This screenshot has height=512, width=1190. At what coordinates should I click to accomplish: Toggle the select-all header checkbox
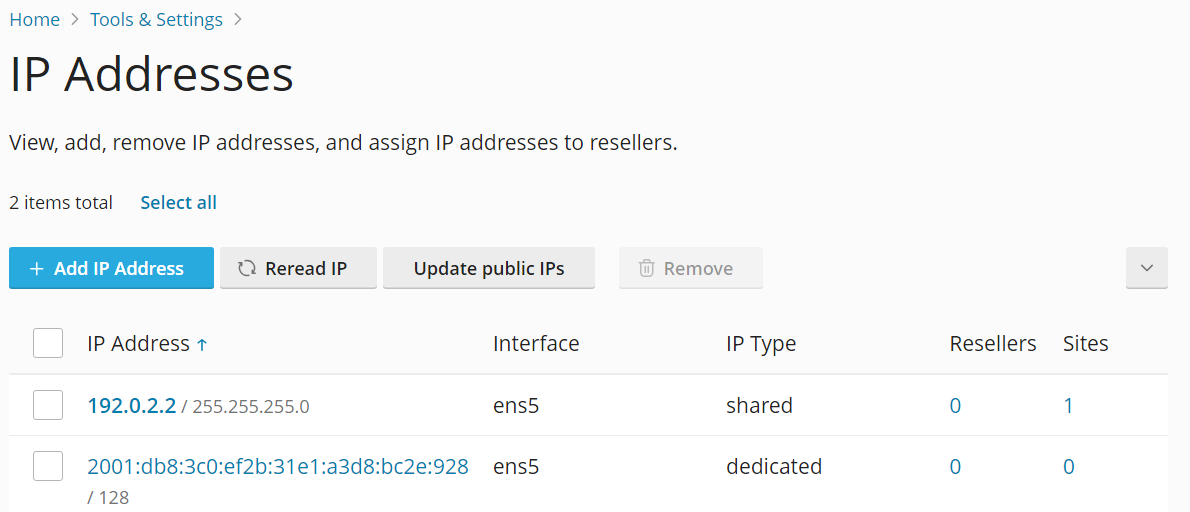(48, 344)
